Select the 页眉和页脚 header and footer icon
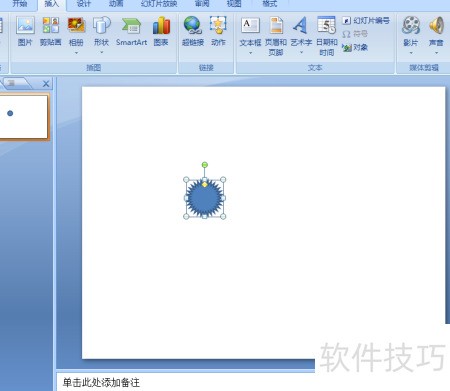This screenshot has height=391, width=450. coord(276,36)
